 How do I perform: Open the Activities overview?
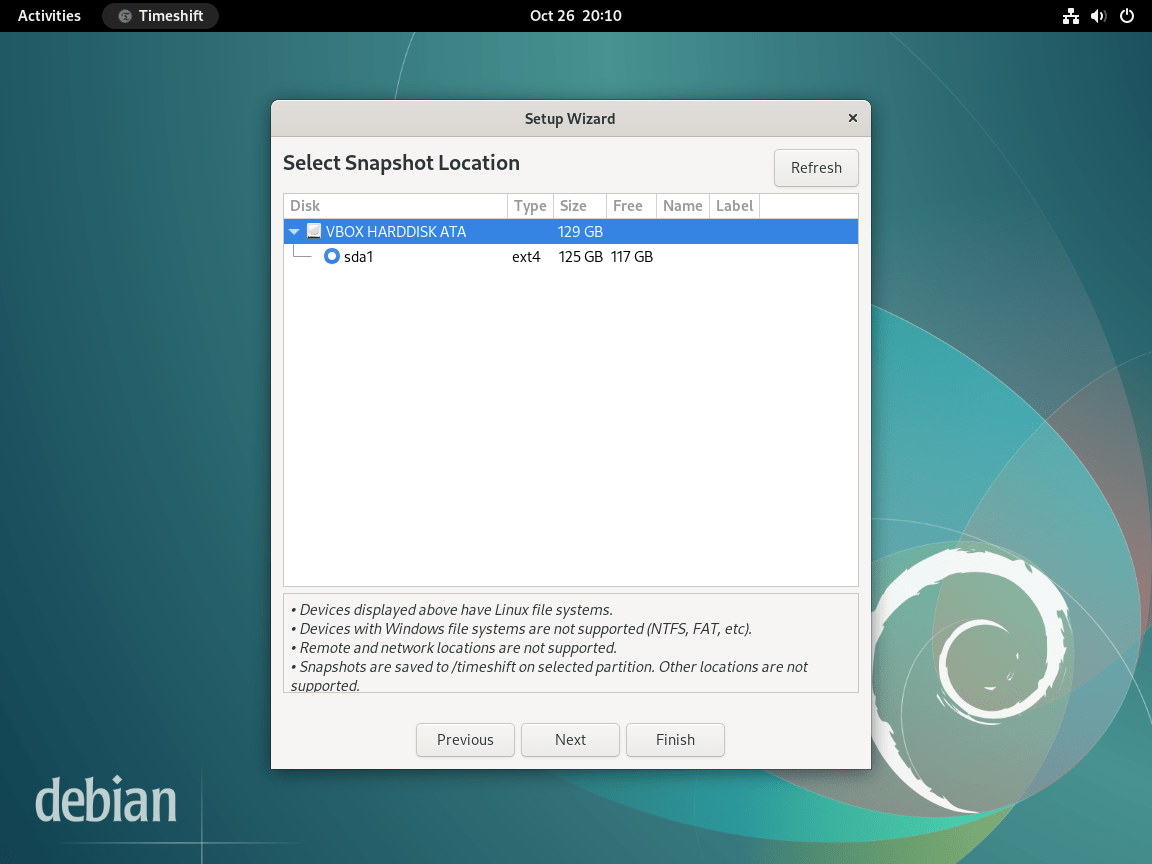click(48, 15)
